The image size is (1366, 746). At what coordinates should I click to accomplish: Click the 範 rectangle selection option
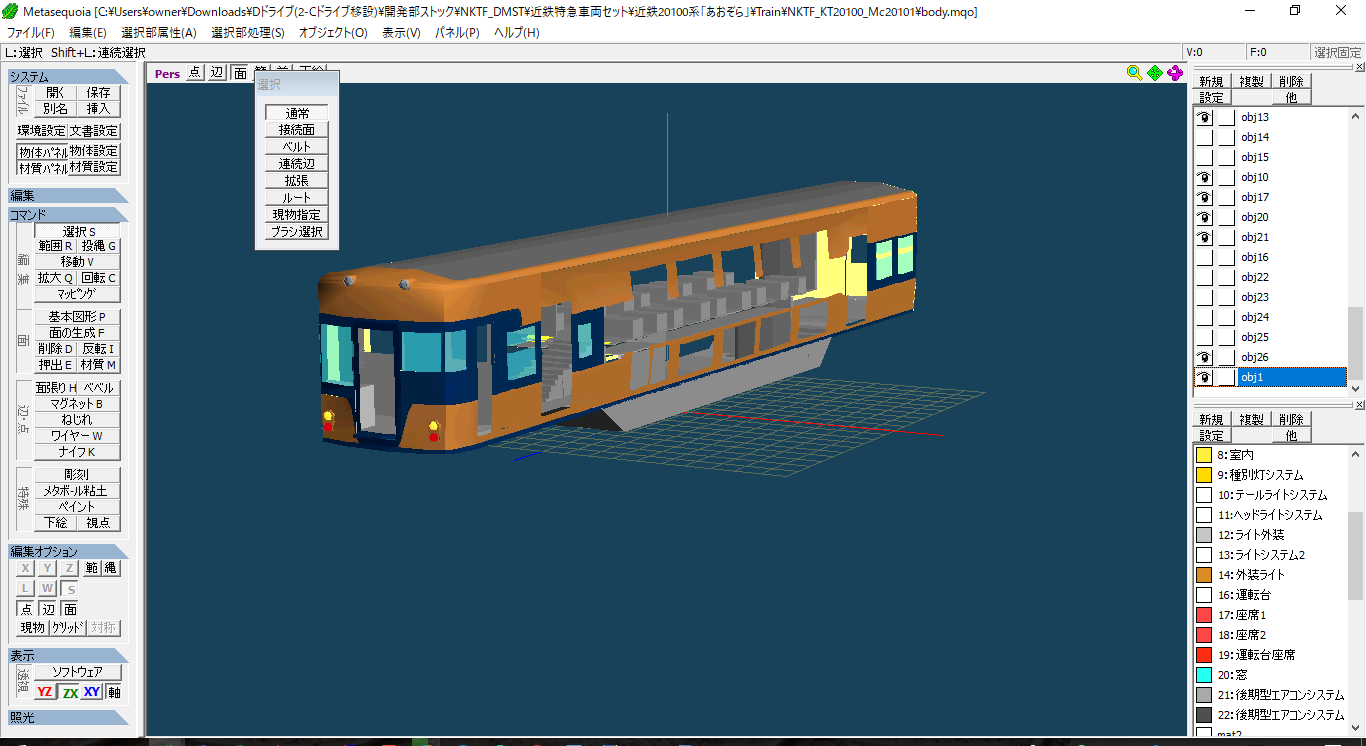click(x=92, y=568)
